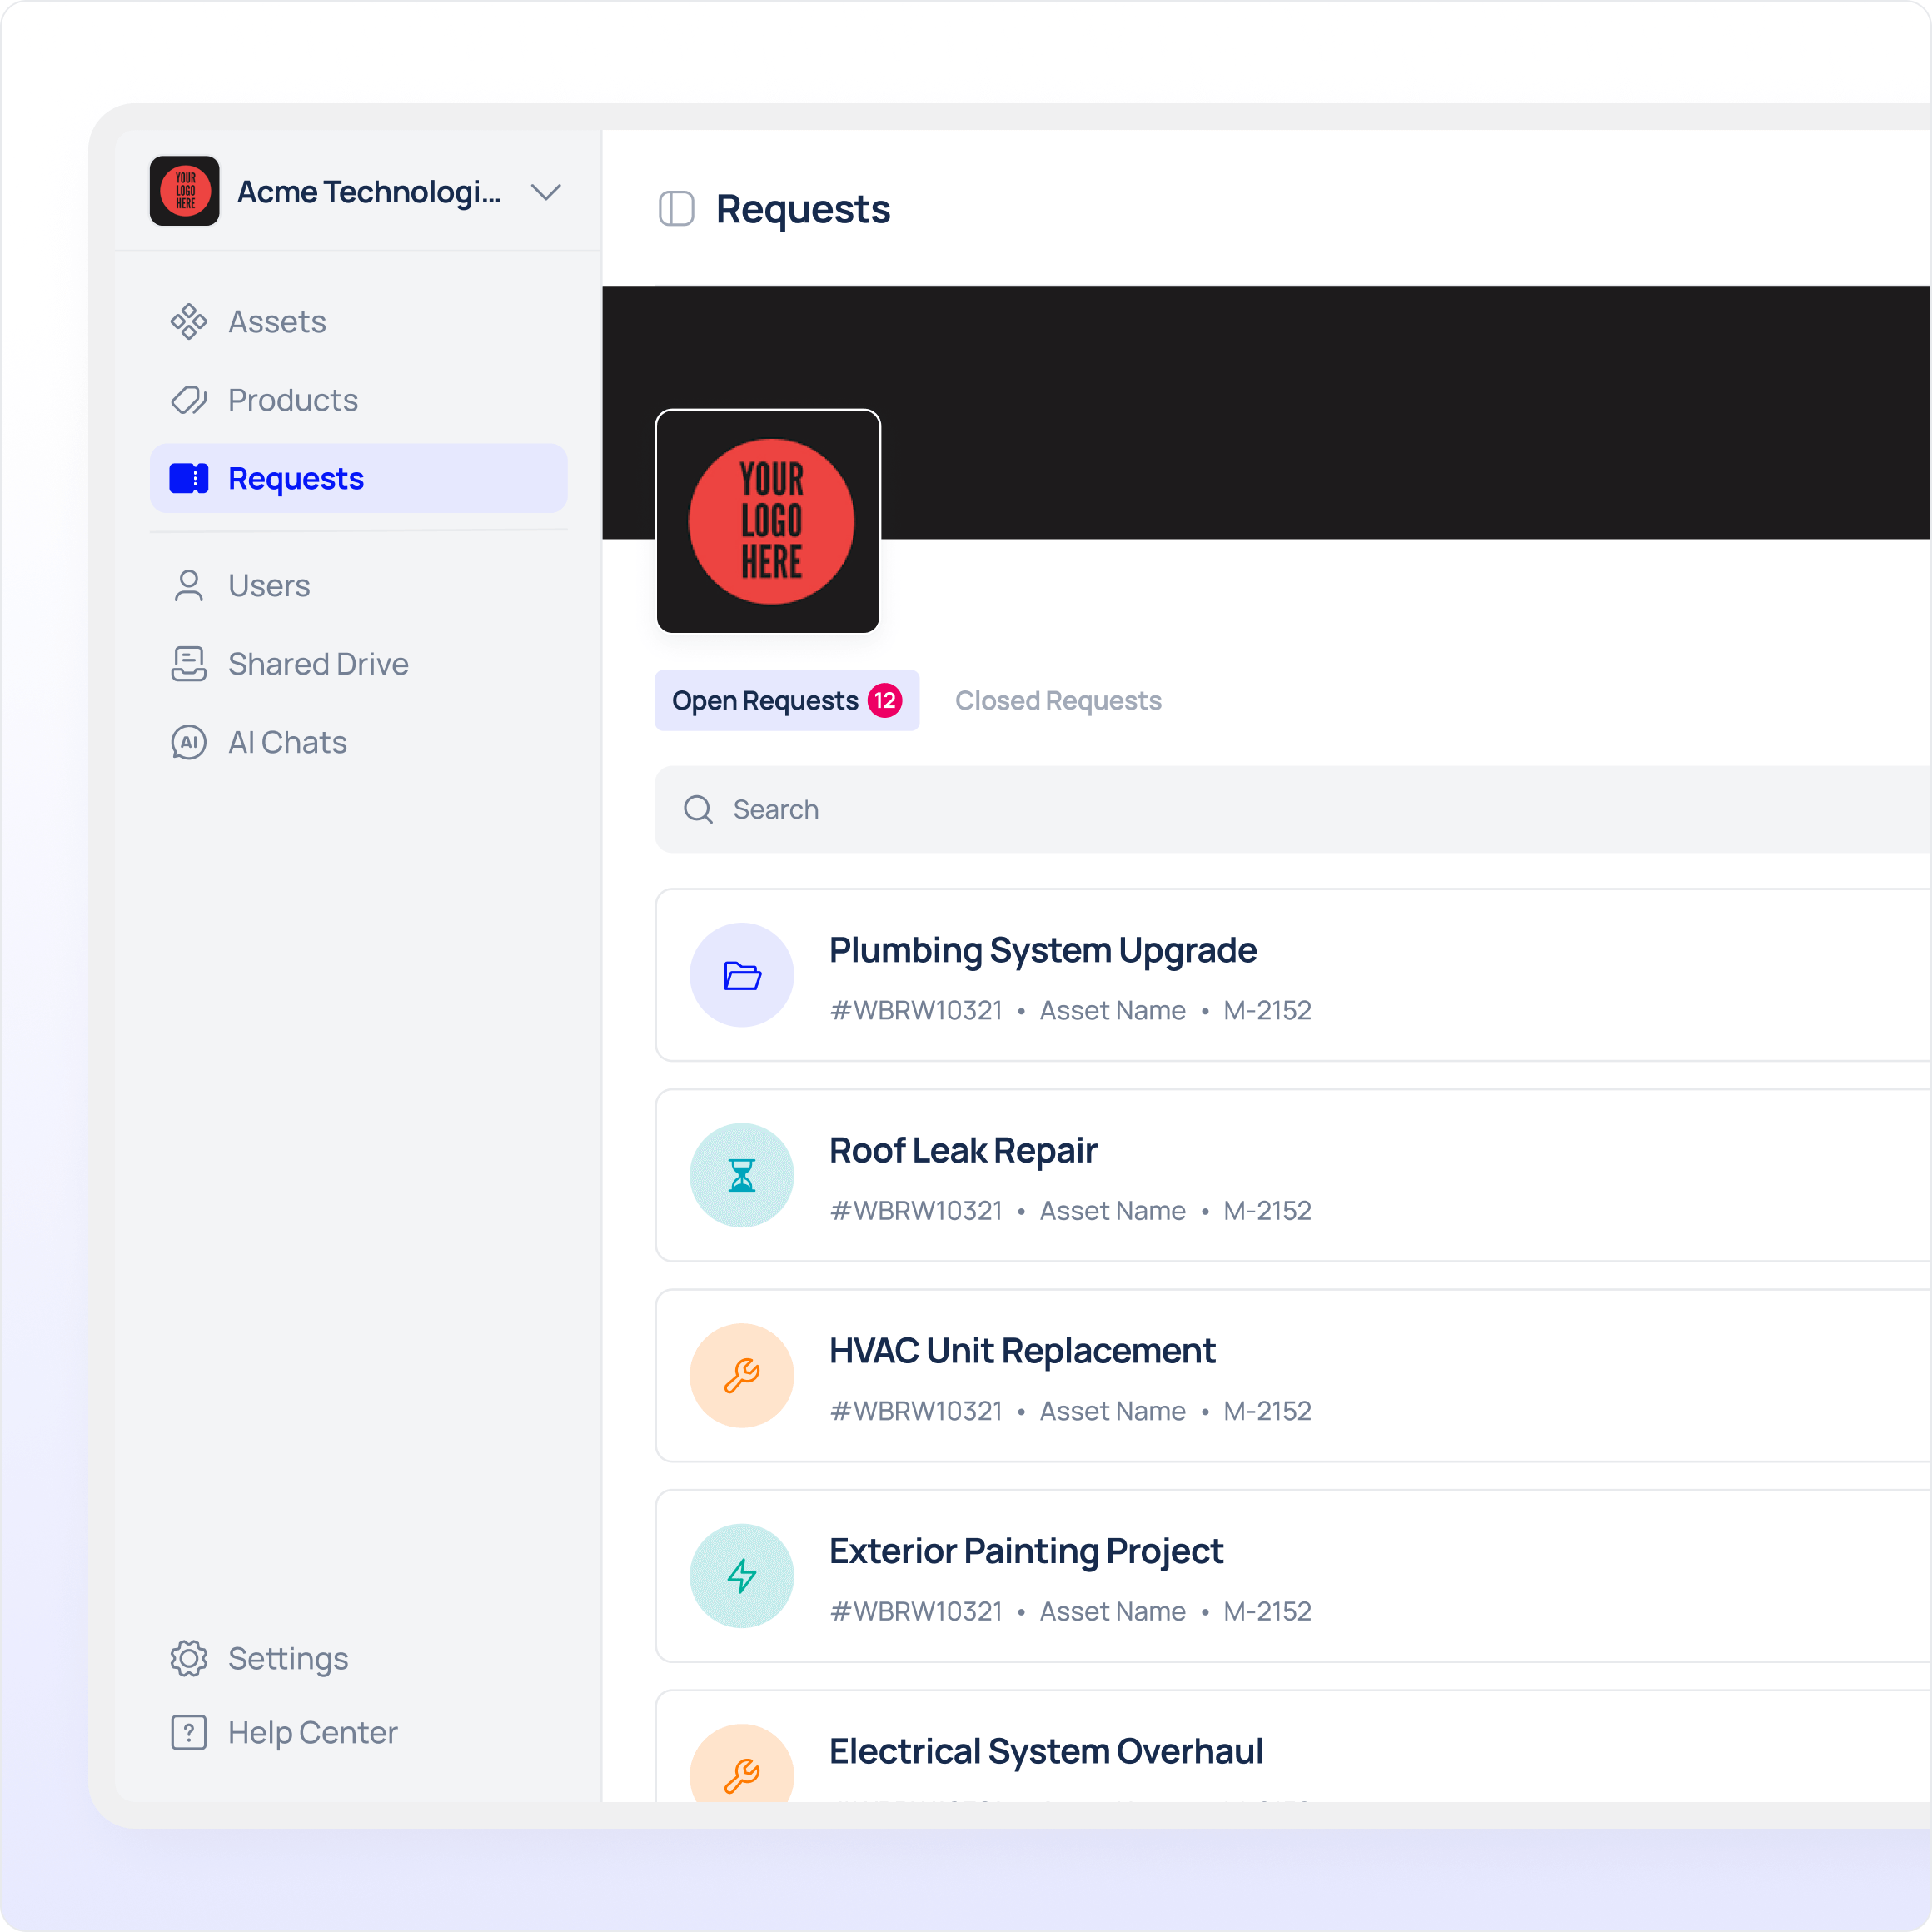Select Requests in the sidebar
The width and height of the screenshot is (1932, 1932).
[295, 479]
